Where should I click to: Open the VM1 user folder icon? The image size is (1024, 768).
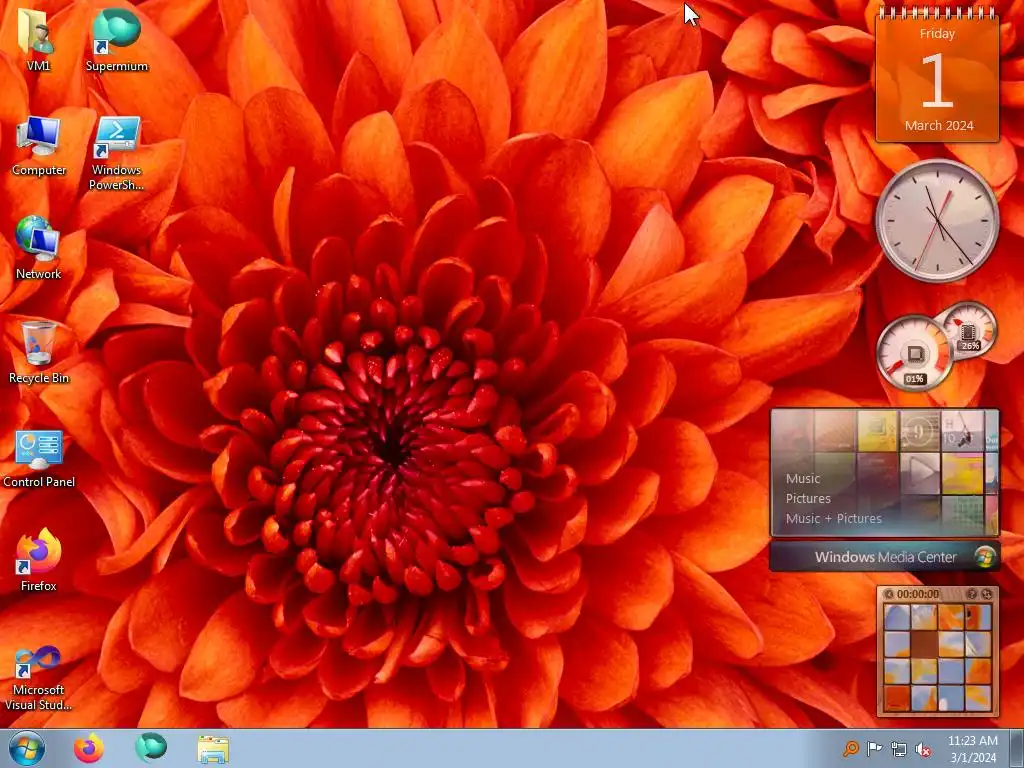pos(38,39)
